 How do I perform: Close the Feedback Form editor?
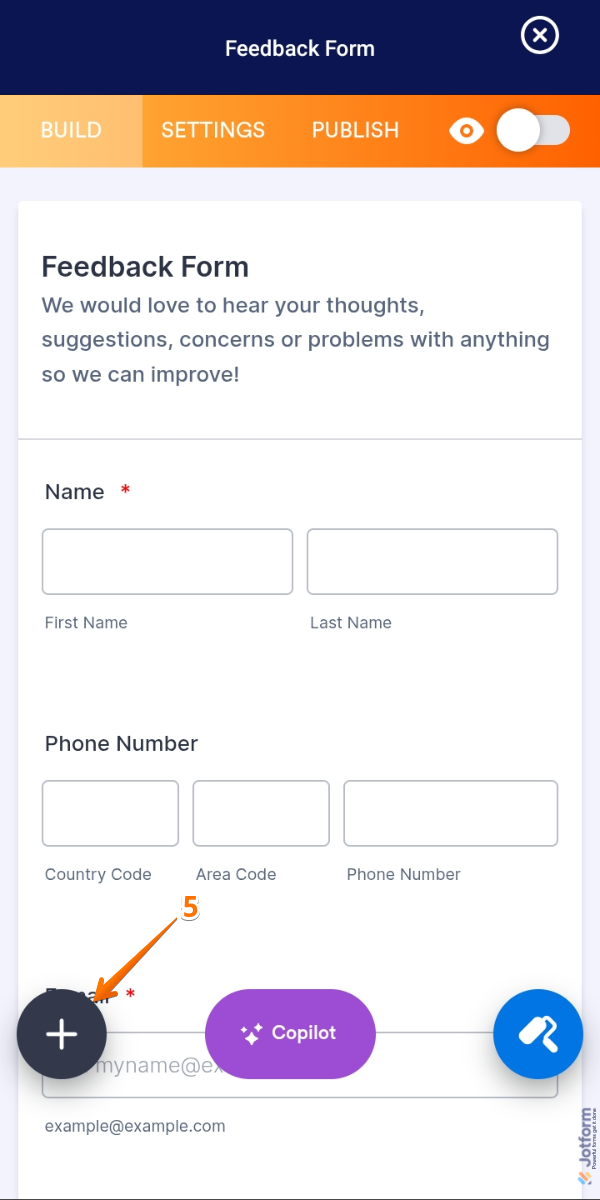tap(539, 36)
